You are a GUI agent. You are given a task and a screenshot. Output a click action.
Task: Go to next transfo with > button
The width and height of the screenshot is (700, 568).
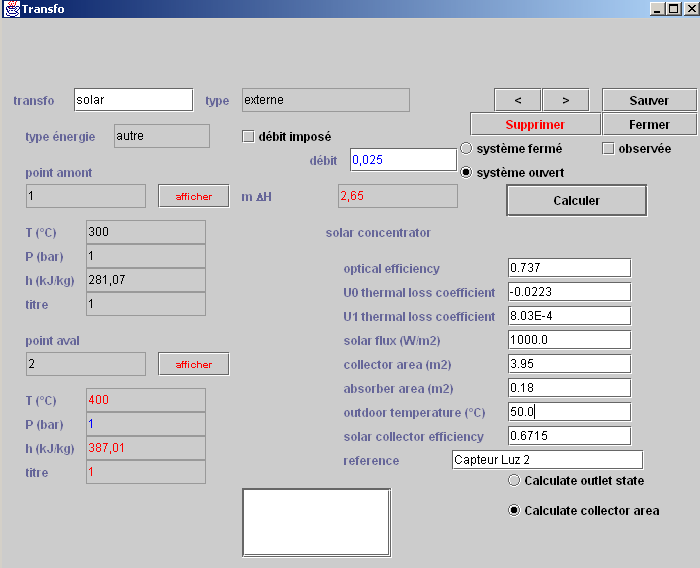[x=566, y=100]
